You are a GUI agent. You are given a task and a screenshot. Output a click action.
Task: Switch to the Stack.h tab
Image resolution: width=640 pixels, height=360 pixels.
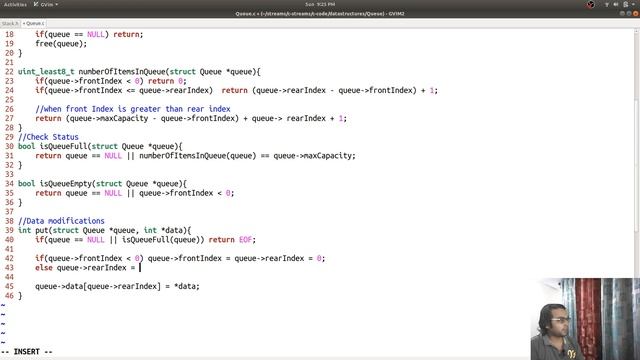tap(10, 23)
